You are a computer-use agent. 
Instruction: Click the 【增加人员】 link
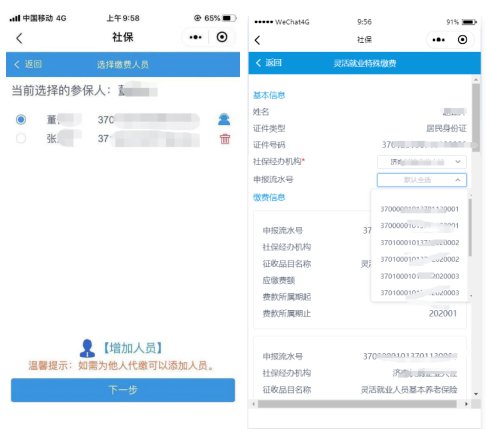point(133,348)
